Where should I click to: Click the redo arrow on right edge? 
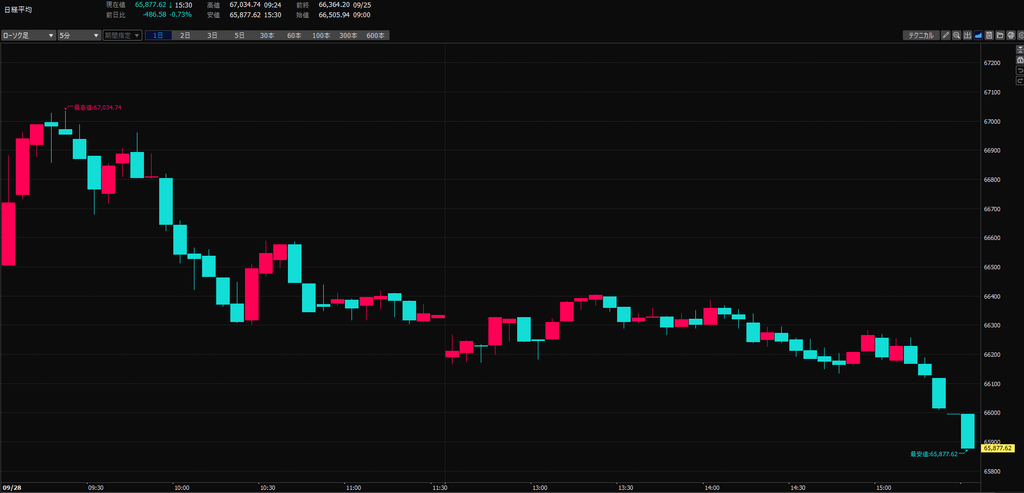(x=1020, y=81)
